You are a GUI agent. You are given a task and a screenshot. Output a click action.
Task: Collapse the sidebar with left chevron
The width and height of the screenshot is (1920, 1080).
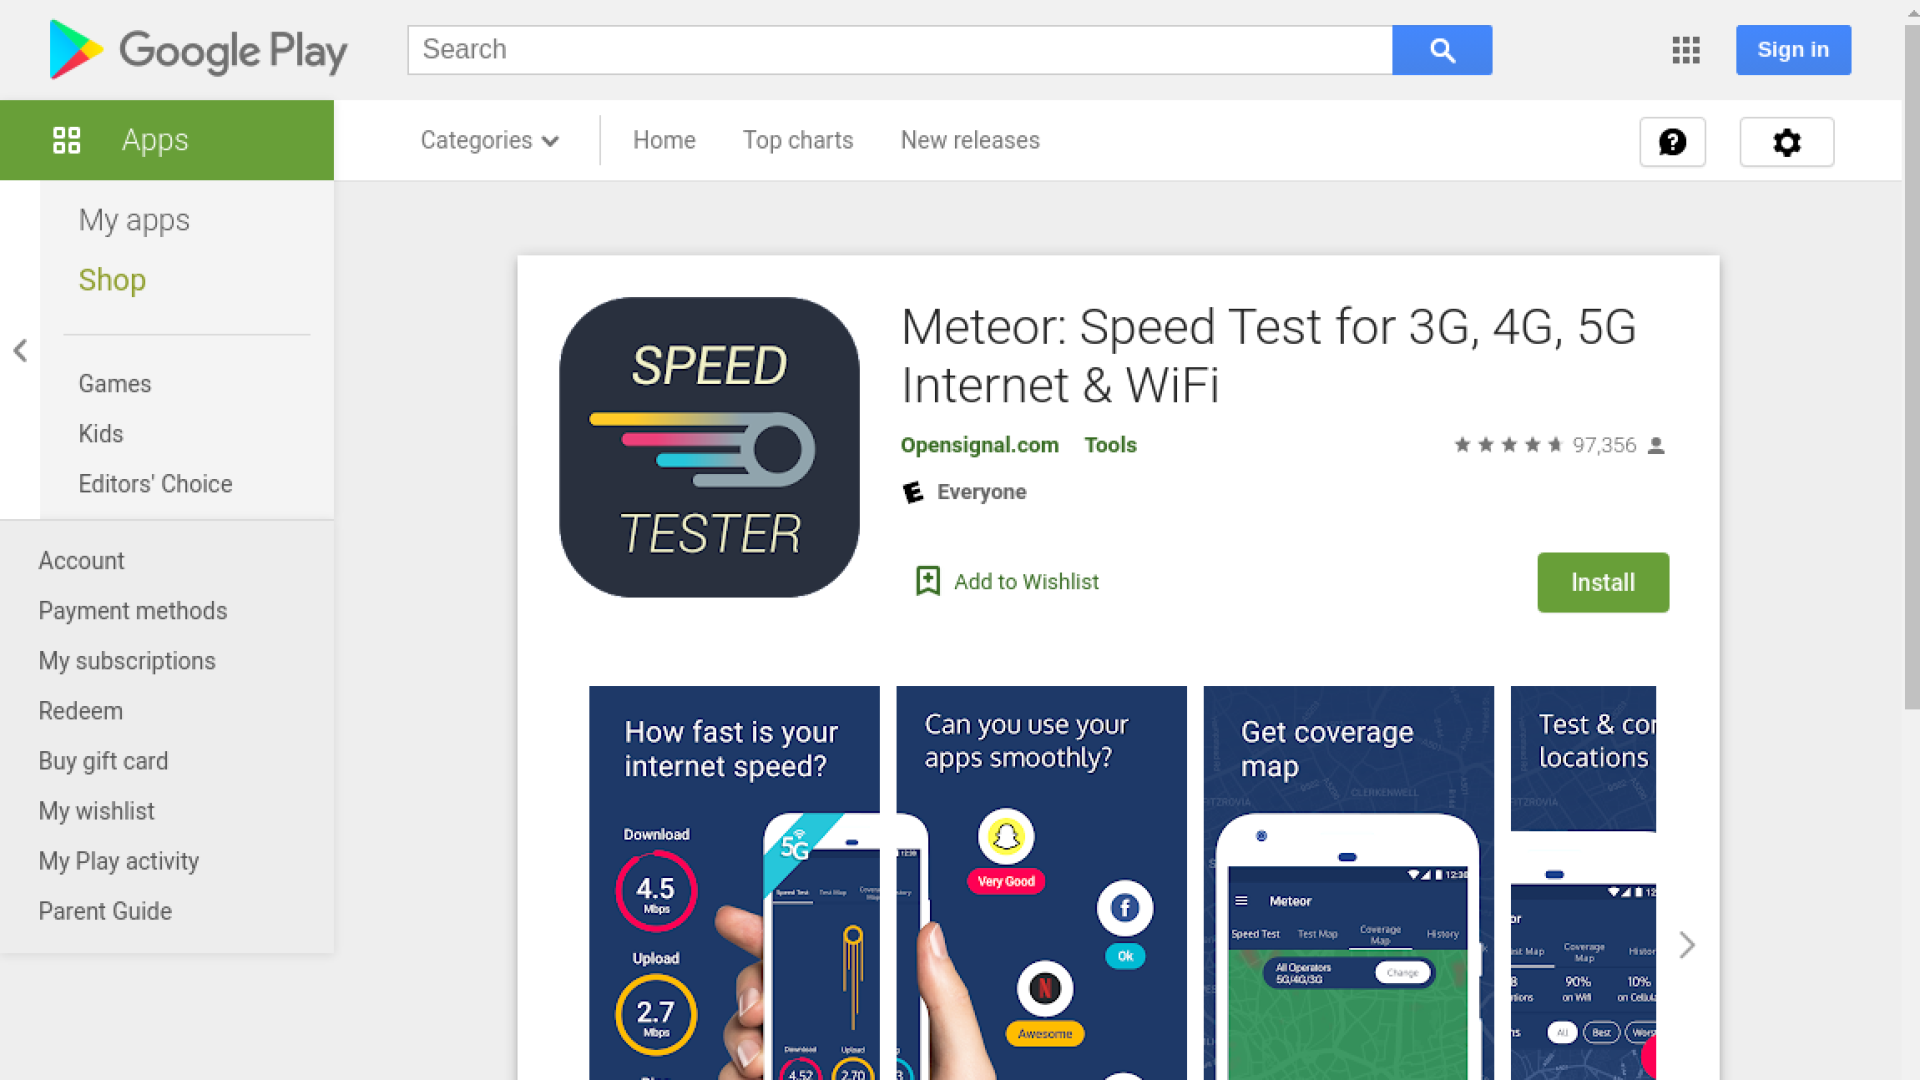point(20,350)
